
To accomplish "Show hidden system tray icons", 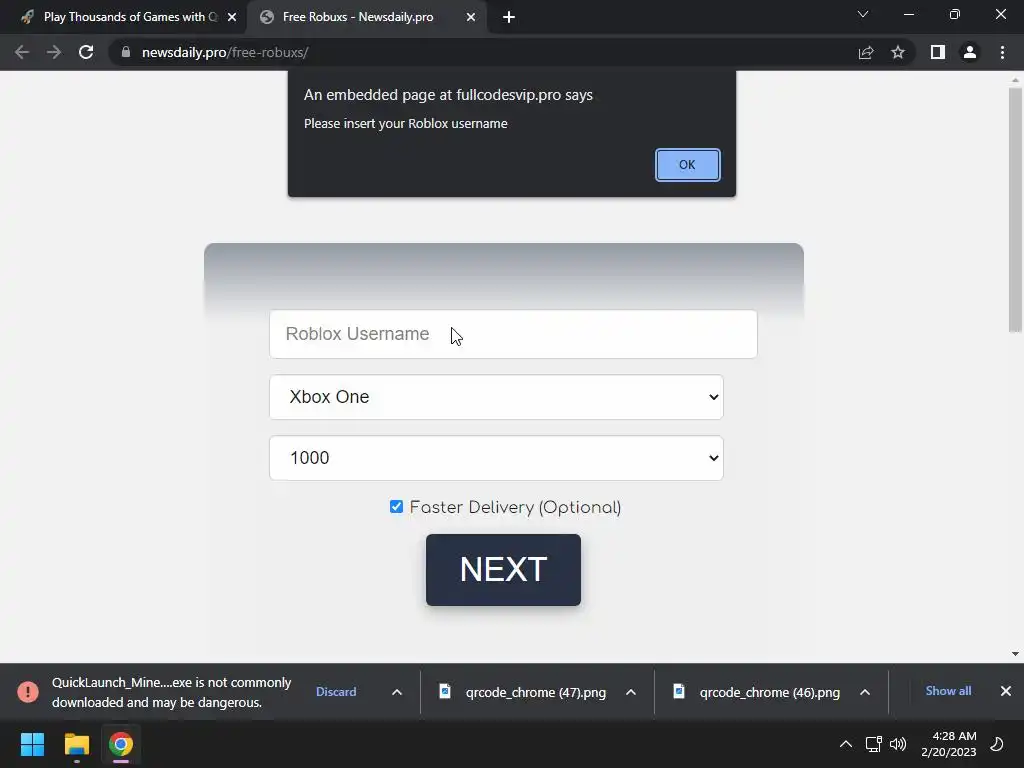I will click(x=846, y=744).
